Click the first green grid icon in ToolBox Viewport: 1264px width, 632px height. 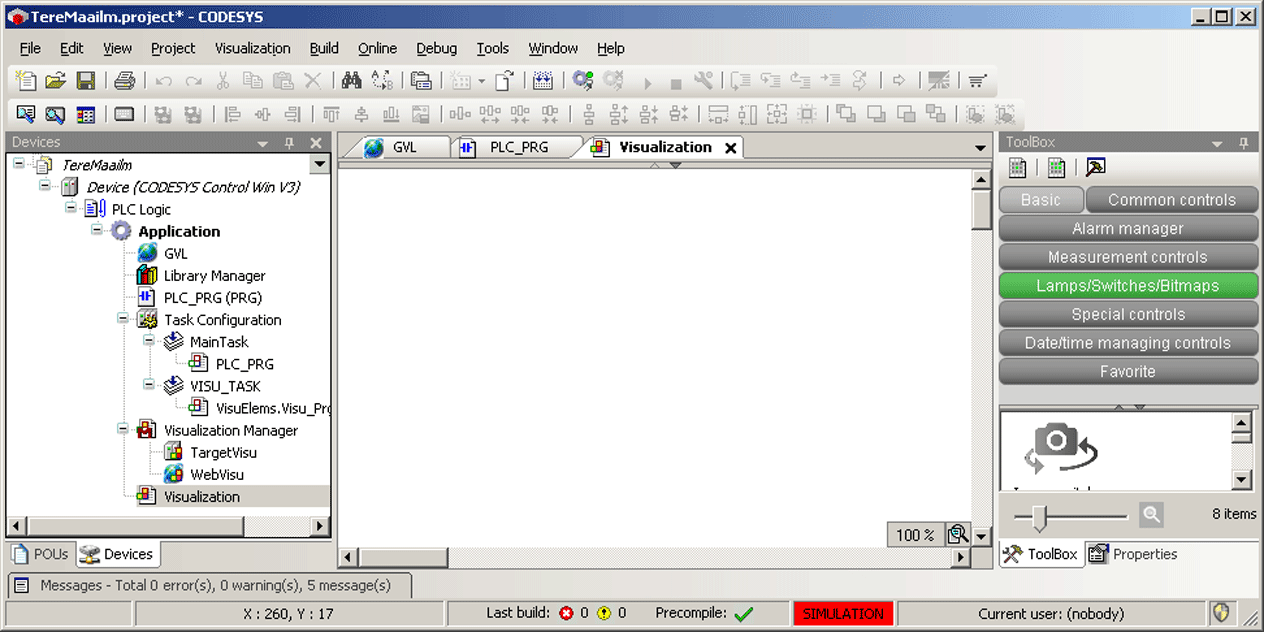tap(1017, 167)
